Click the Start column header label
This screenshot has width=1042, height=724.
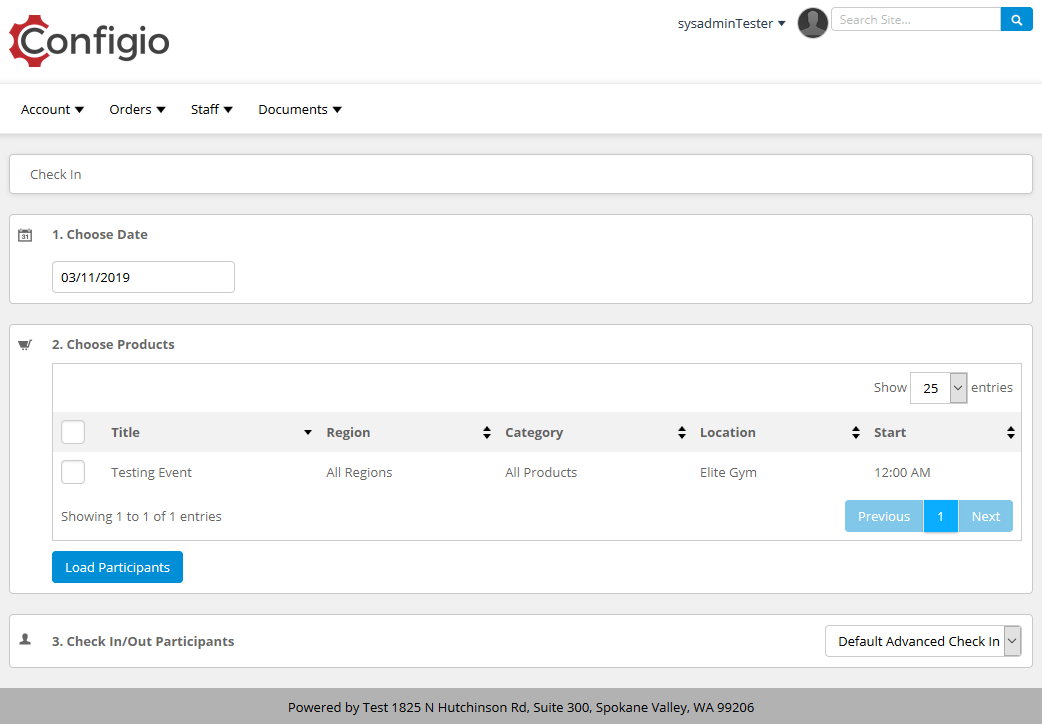click(x=890, y=432)
